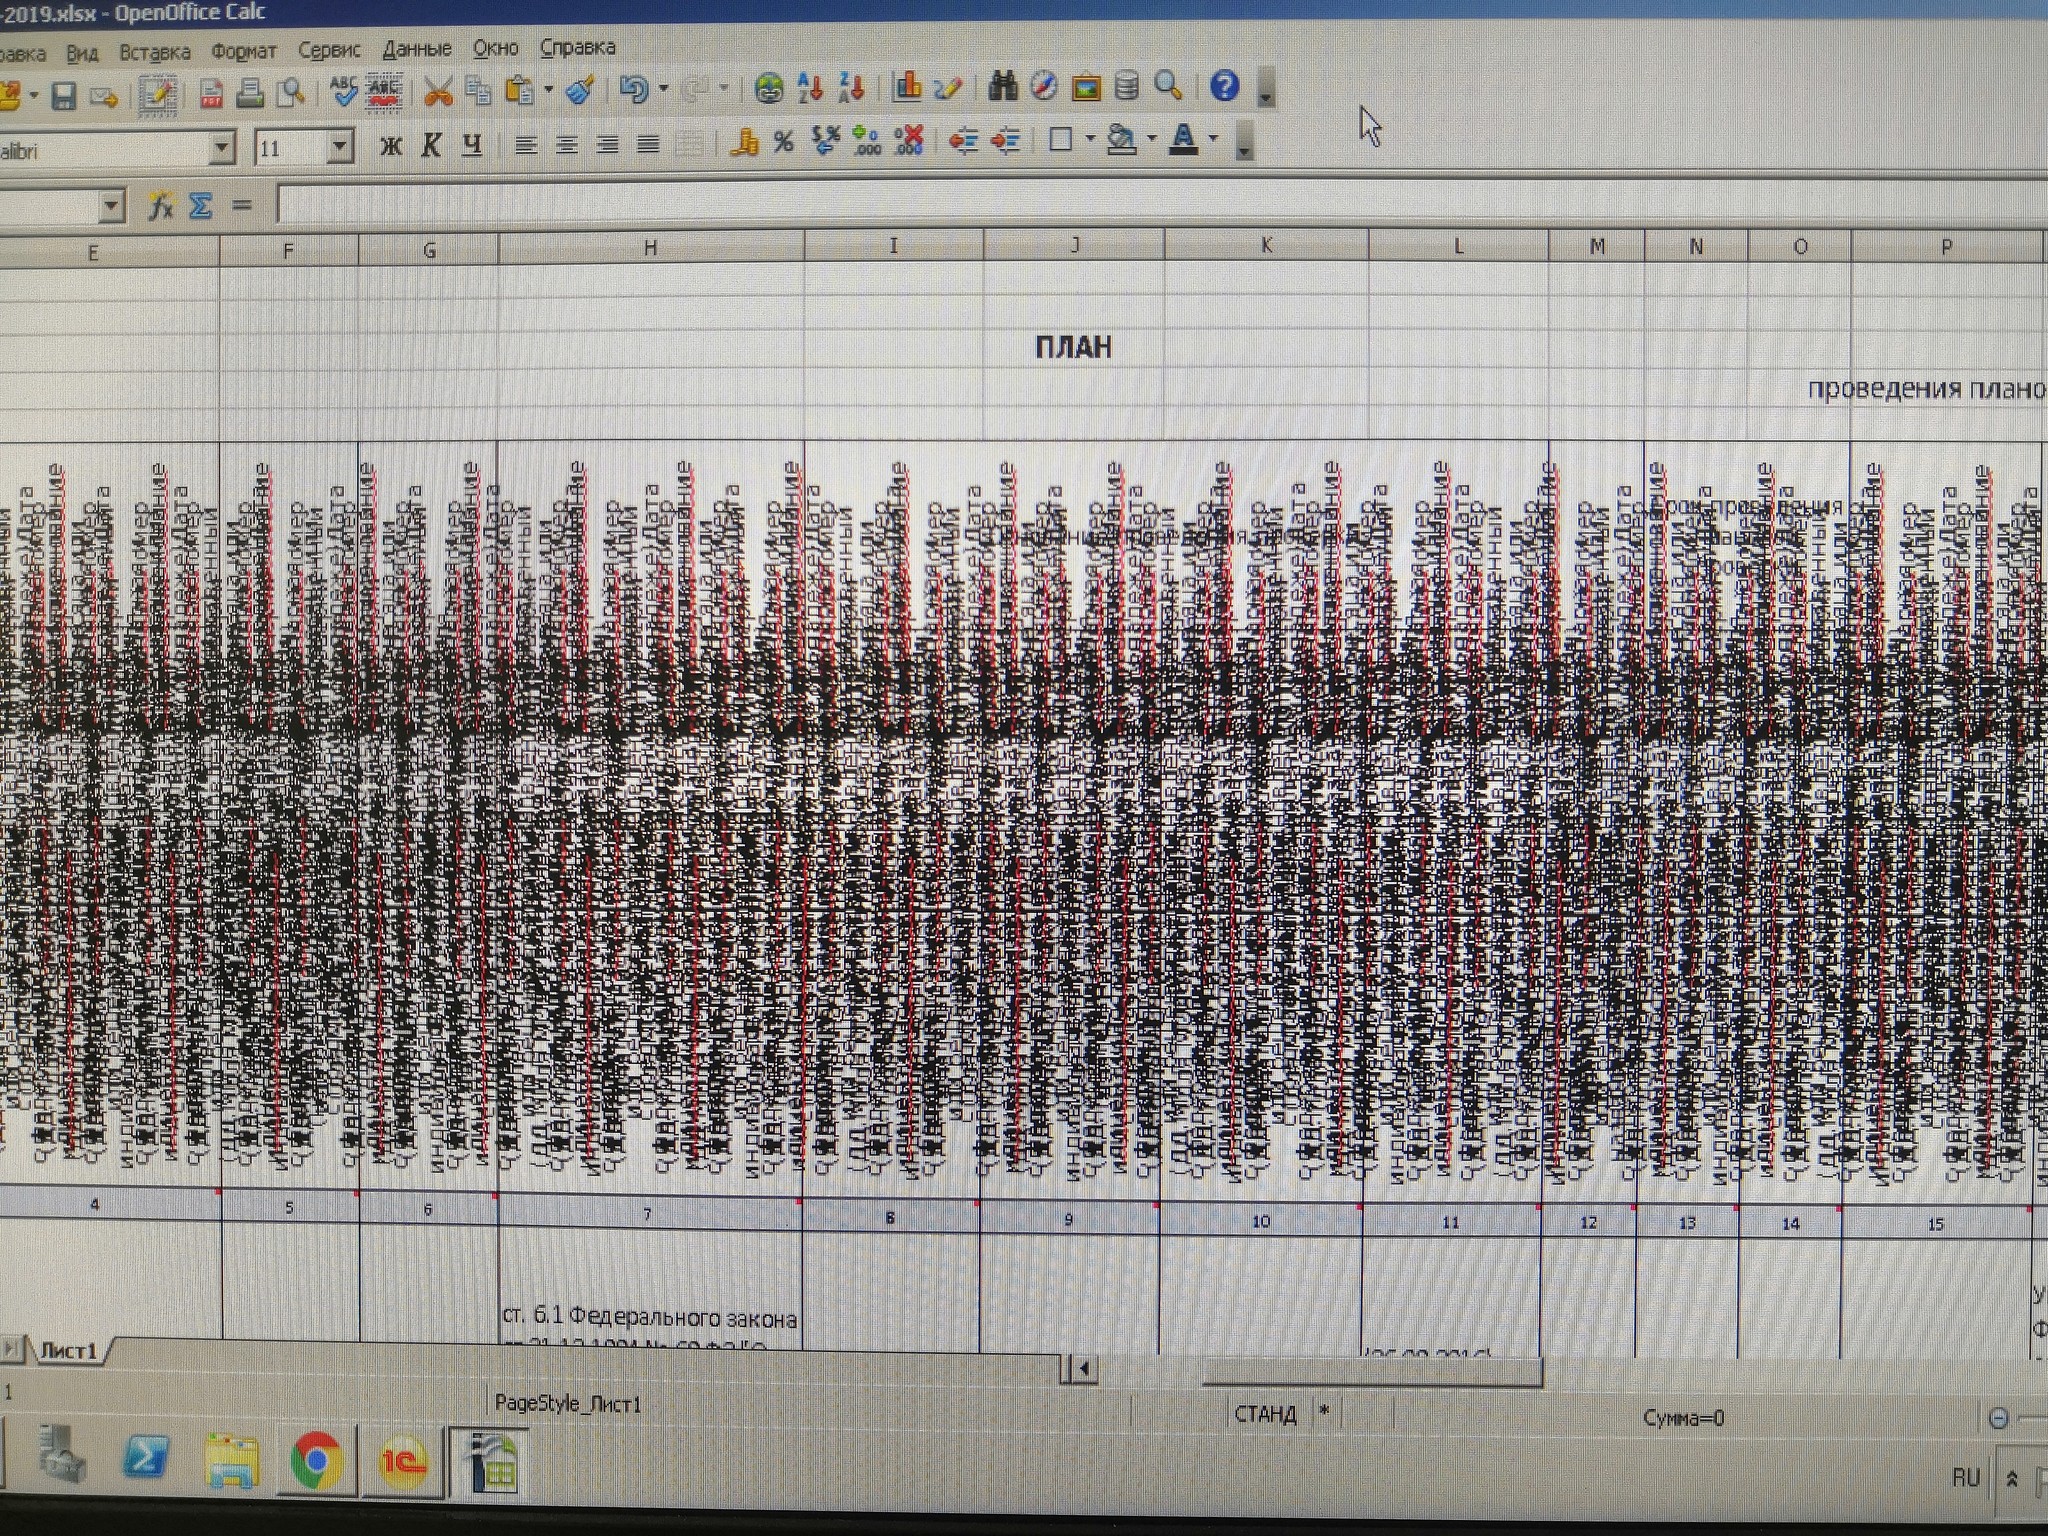Open the Undo history dropdown arrow
This screenshot has width=2048, height=1536.
click(x=662, y=90)
